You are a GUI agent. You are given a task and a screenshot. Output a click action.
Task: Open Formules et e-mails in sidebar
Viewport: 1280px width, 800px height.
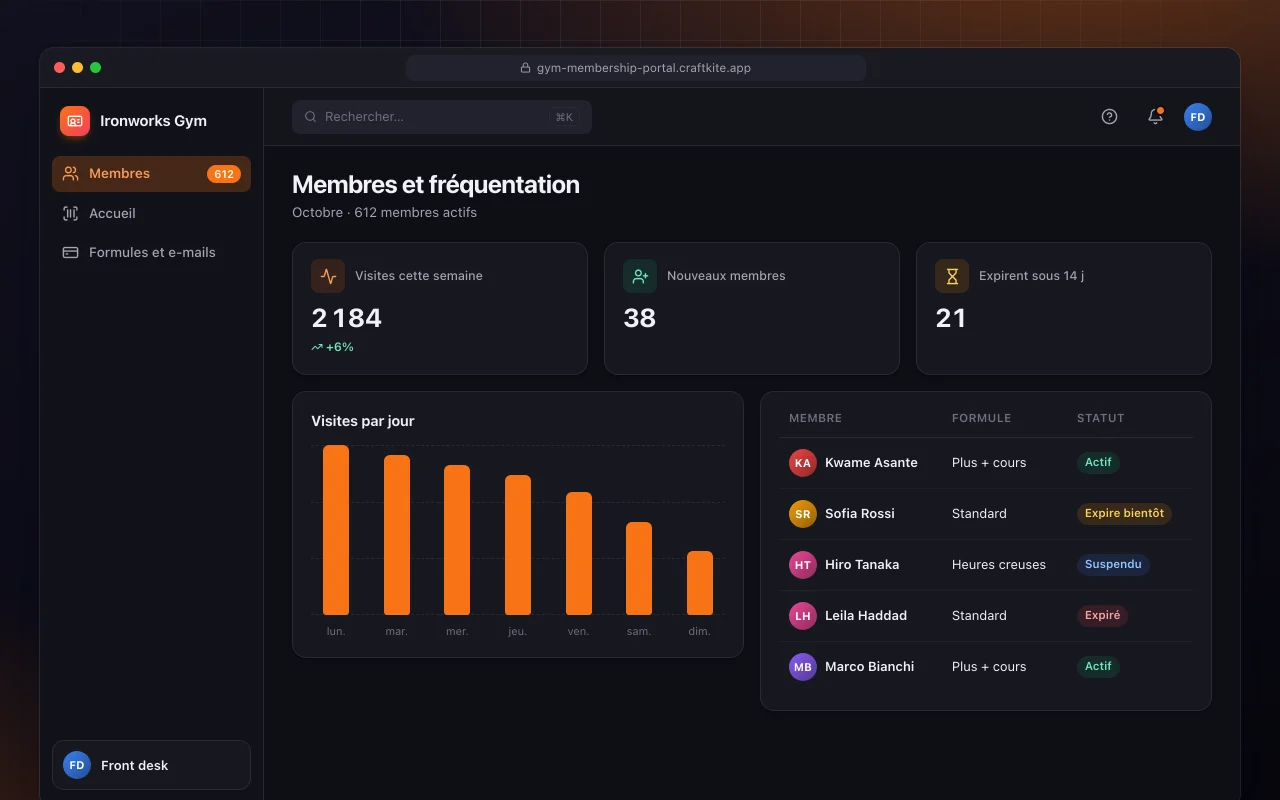151,252
